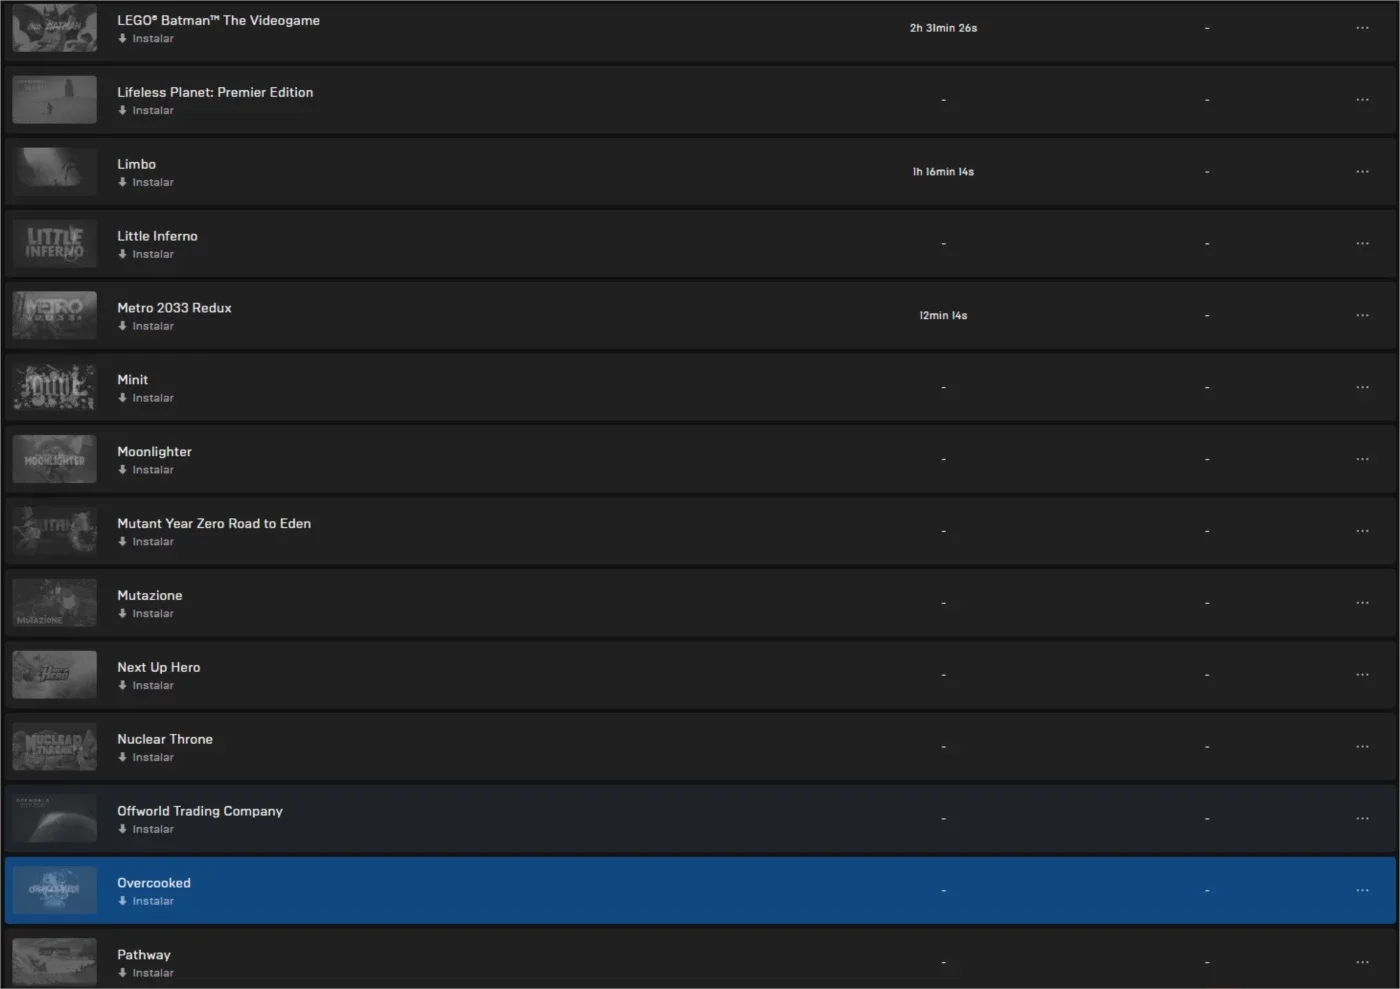The image size is (1400, 989).
Task: Select the Metro 2033 Redux thumbnail
Action: [55, 316]
